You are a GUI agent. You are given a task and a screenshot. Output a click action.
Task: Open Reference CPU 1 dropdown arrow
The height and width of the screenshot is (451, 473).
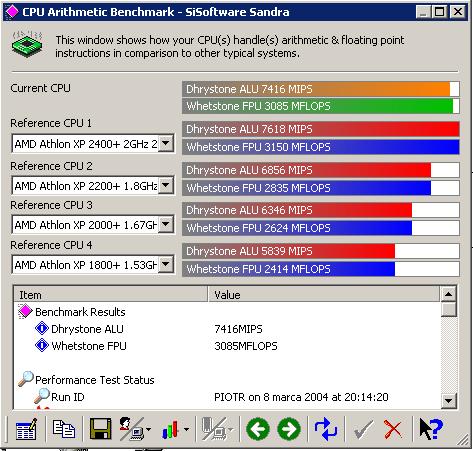[166, 144]
